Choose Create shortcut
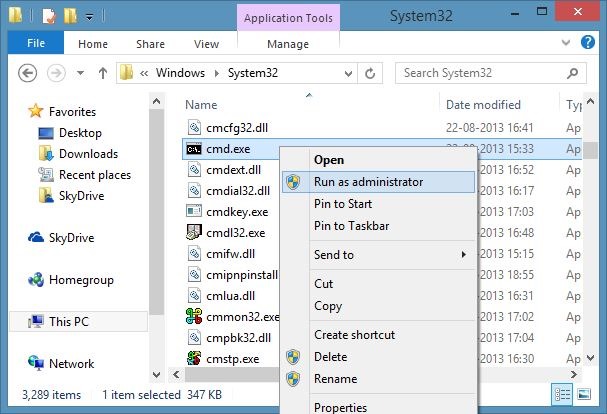The image size is (607, 414). coord(378,335)
